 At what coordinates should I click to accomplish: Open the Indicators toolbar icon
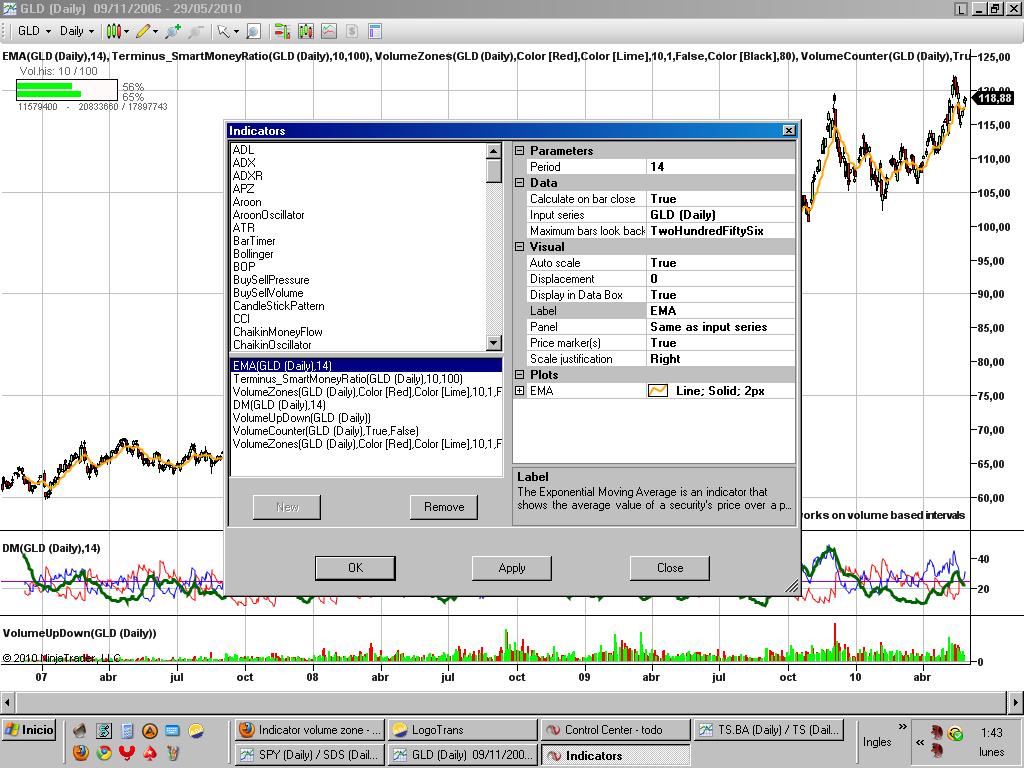tap(328, 31)
